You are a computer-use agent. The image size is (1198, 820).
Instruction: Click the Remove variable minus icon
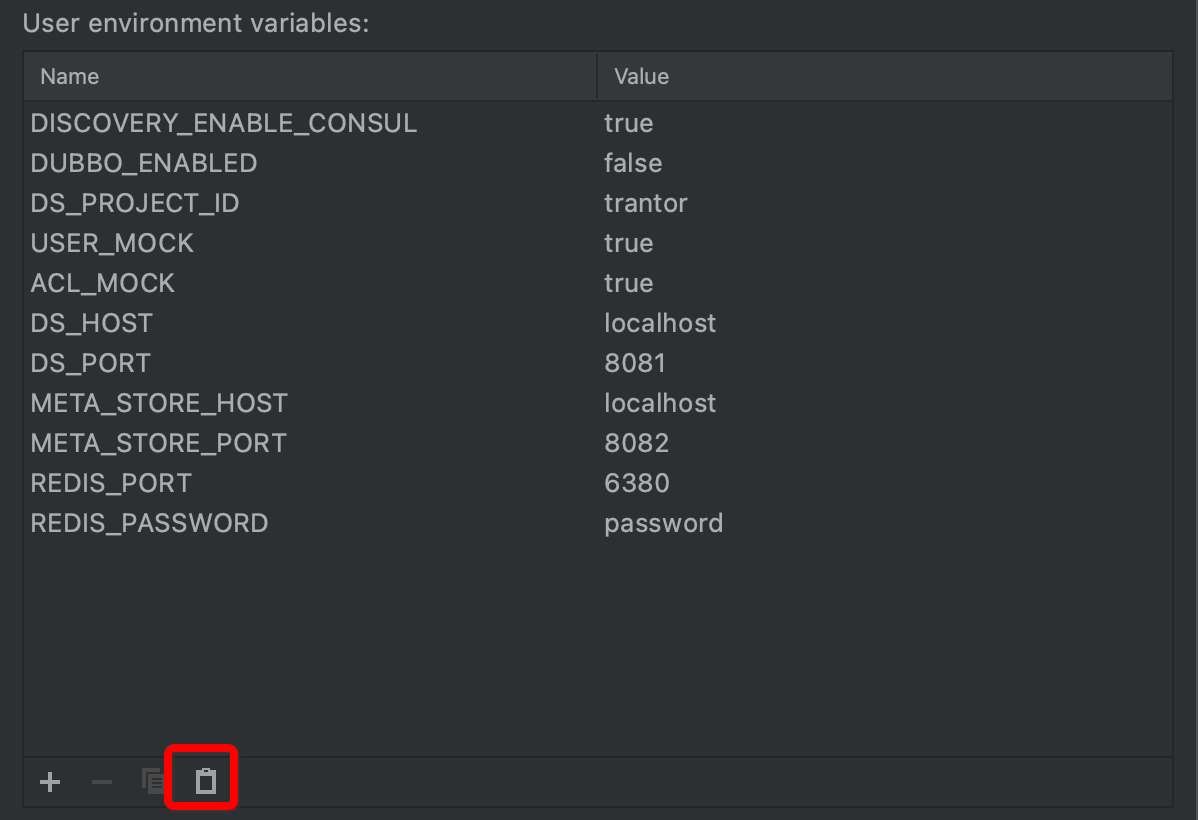point(102,782)
